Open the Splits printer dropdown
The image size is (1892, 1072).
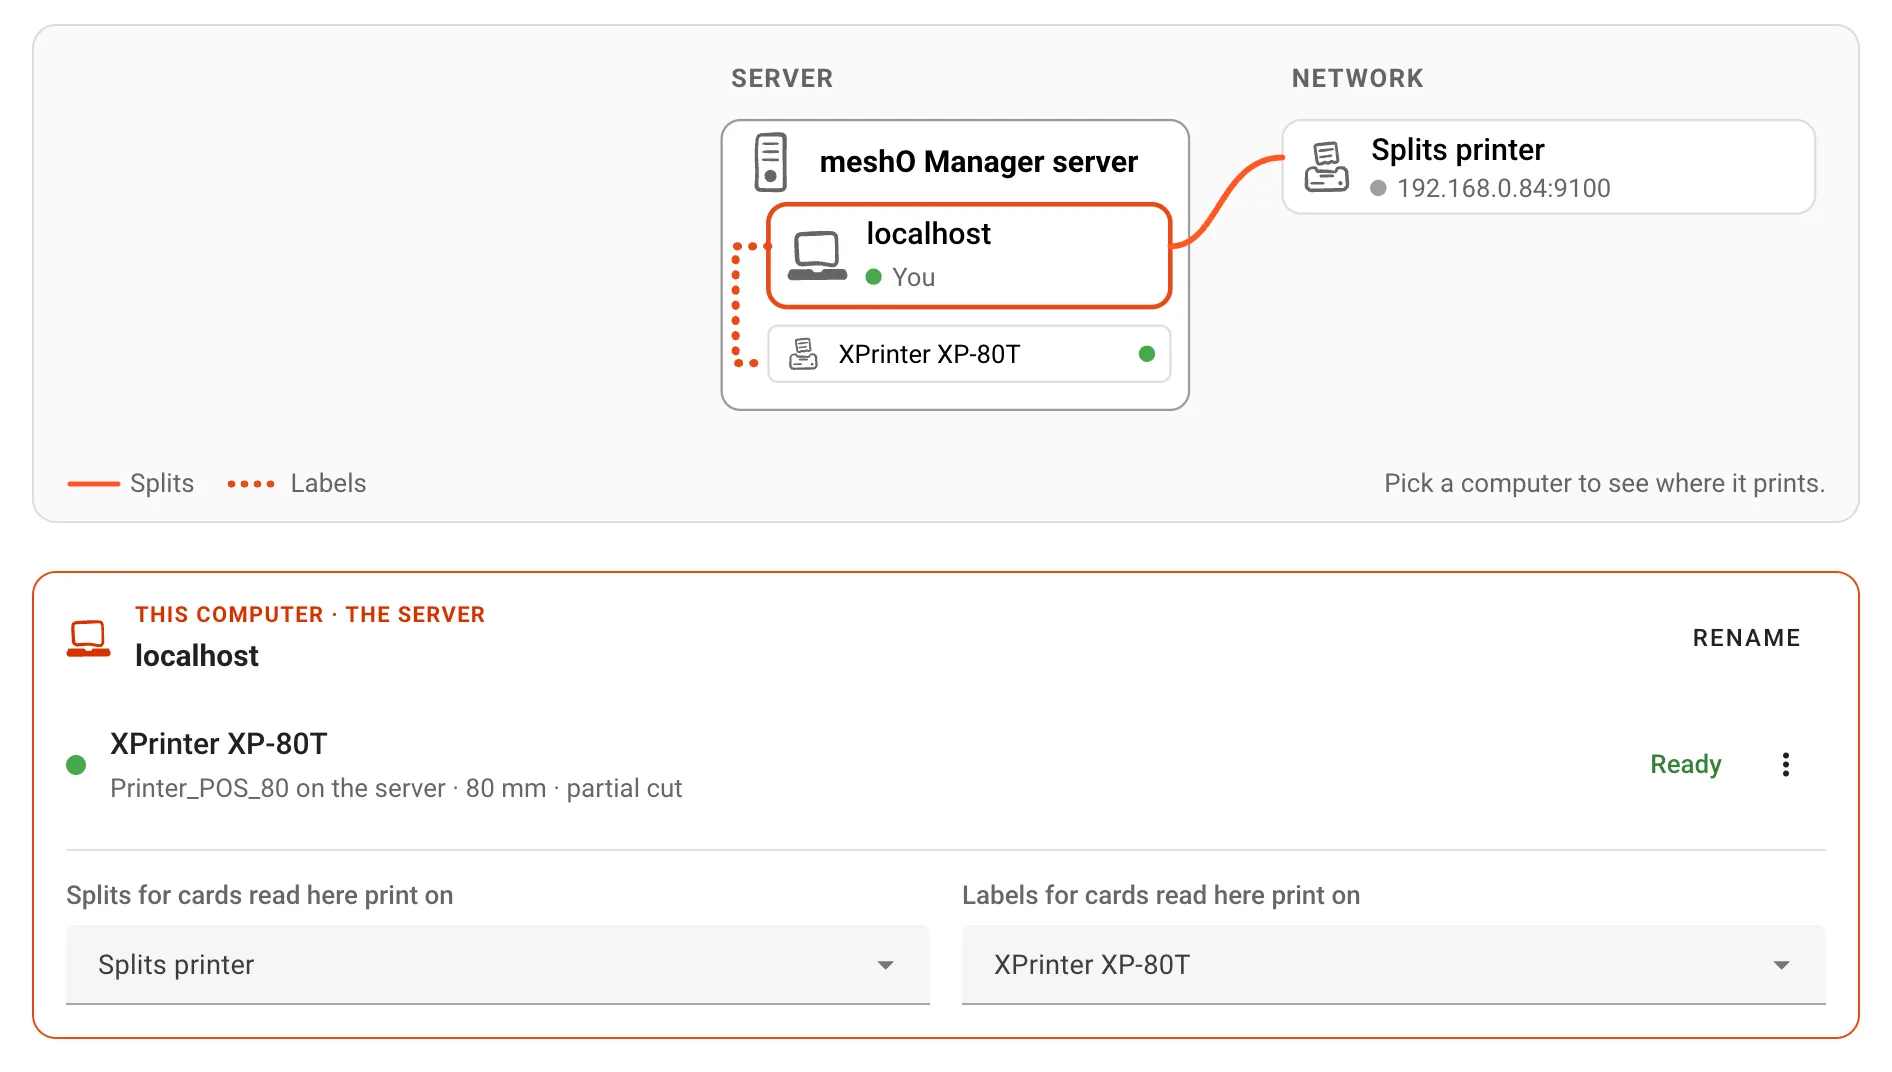(497, 965)
